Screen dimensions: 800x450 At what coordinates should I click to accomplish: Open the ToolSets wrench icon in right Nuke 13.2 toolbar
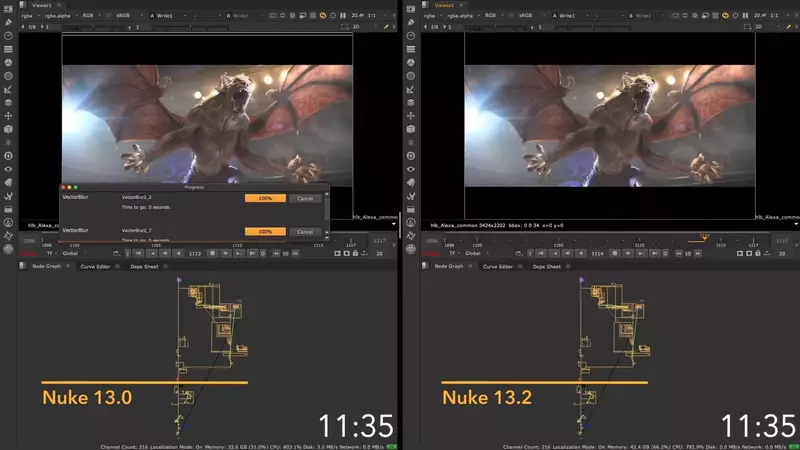pyautogui.click(x=411, y=196)
